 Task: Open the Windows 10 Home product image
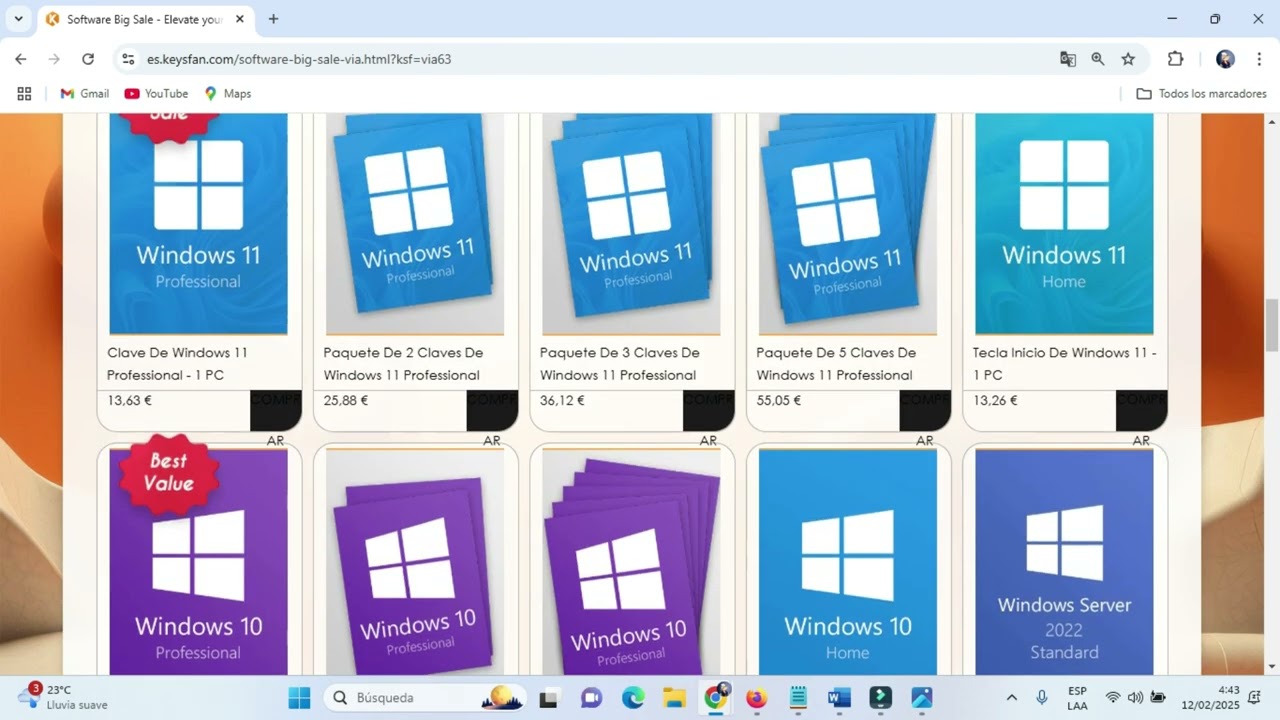point(848,562)
